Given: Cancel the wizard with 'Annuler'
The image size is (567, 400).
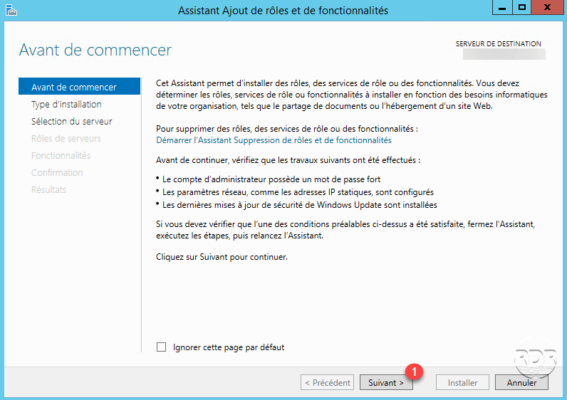Looking at the screenshot, I should pos(521,382).
